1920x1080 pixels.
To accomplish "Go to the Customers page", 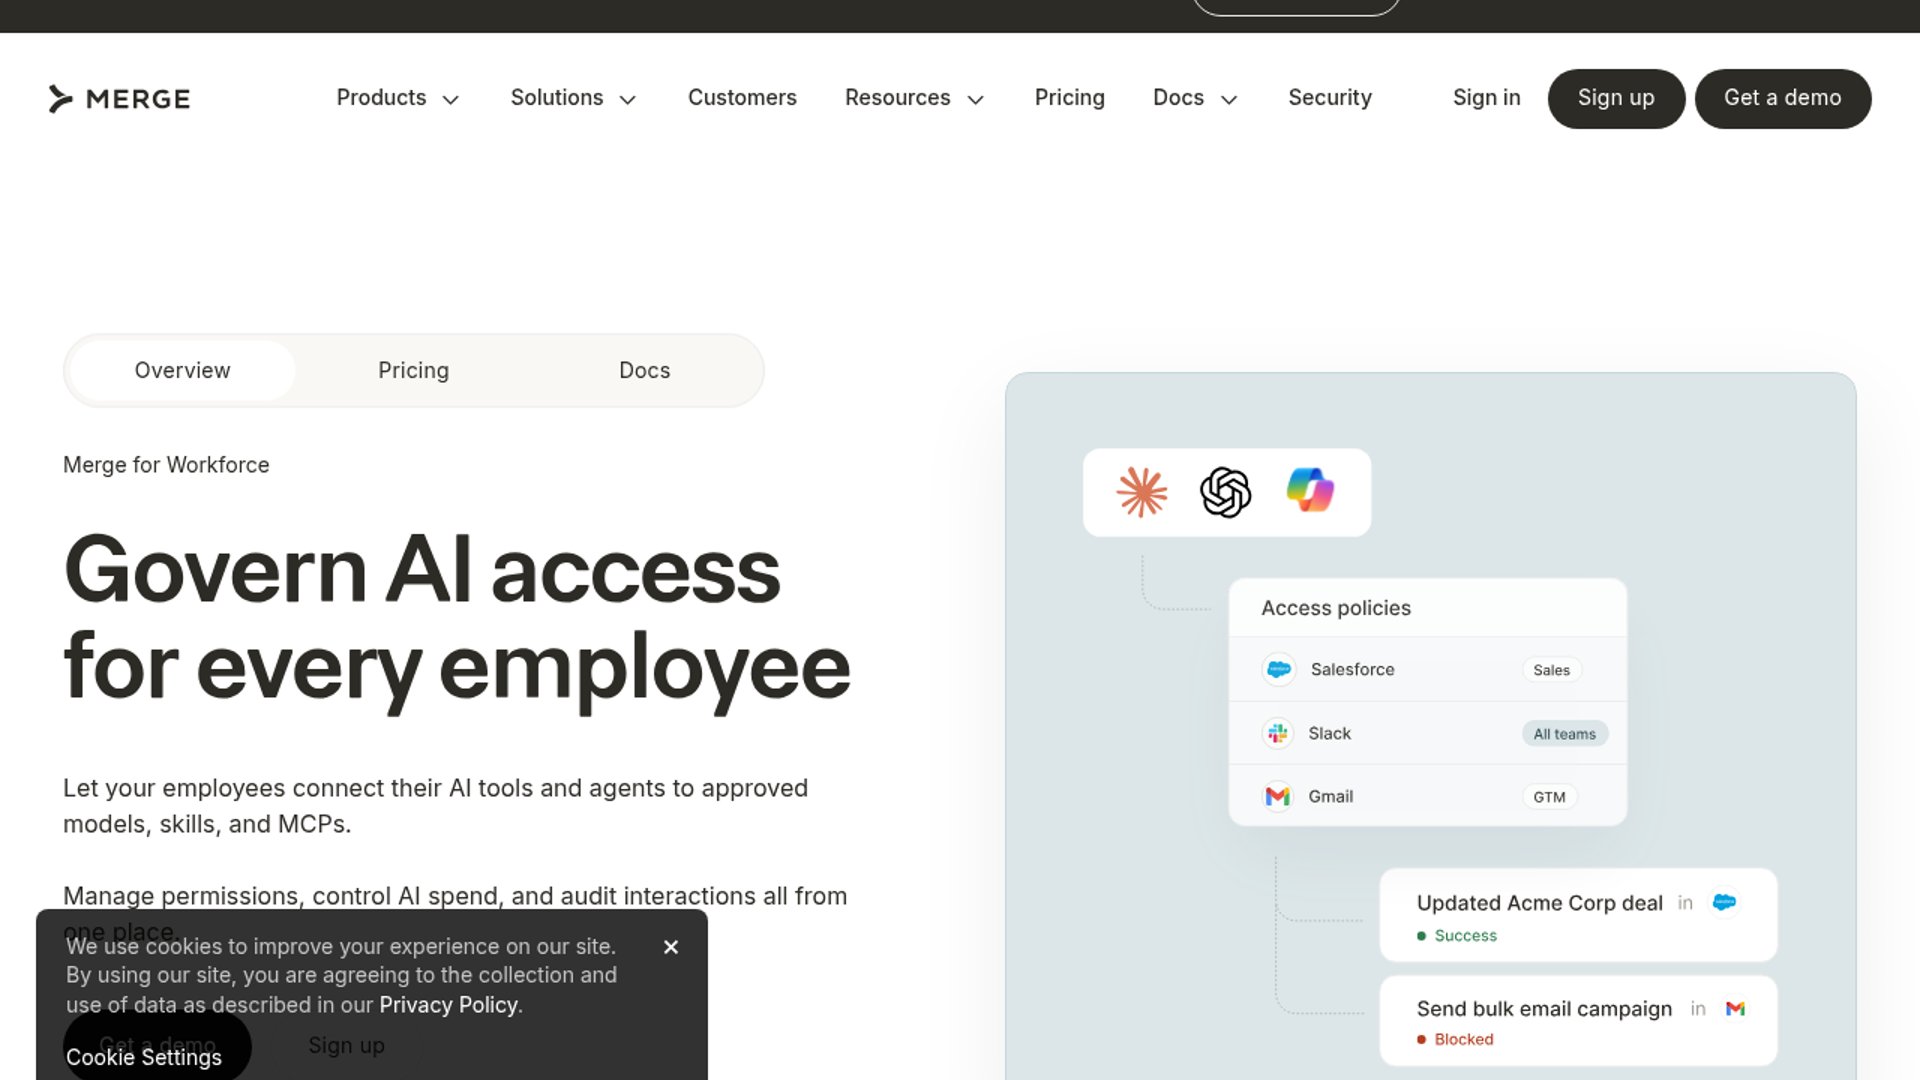I will point(742,98).
